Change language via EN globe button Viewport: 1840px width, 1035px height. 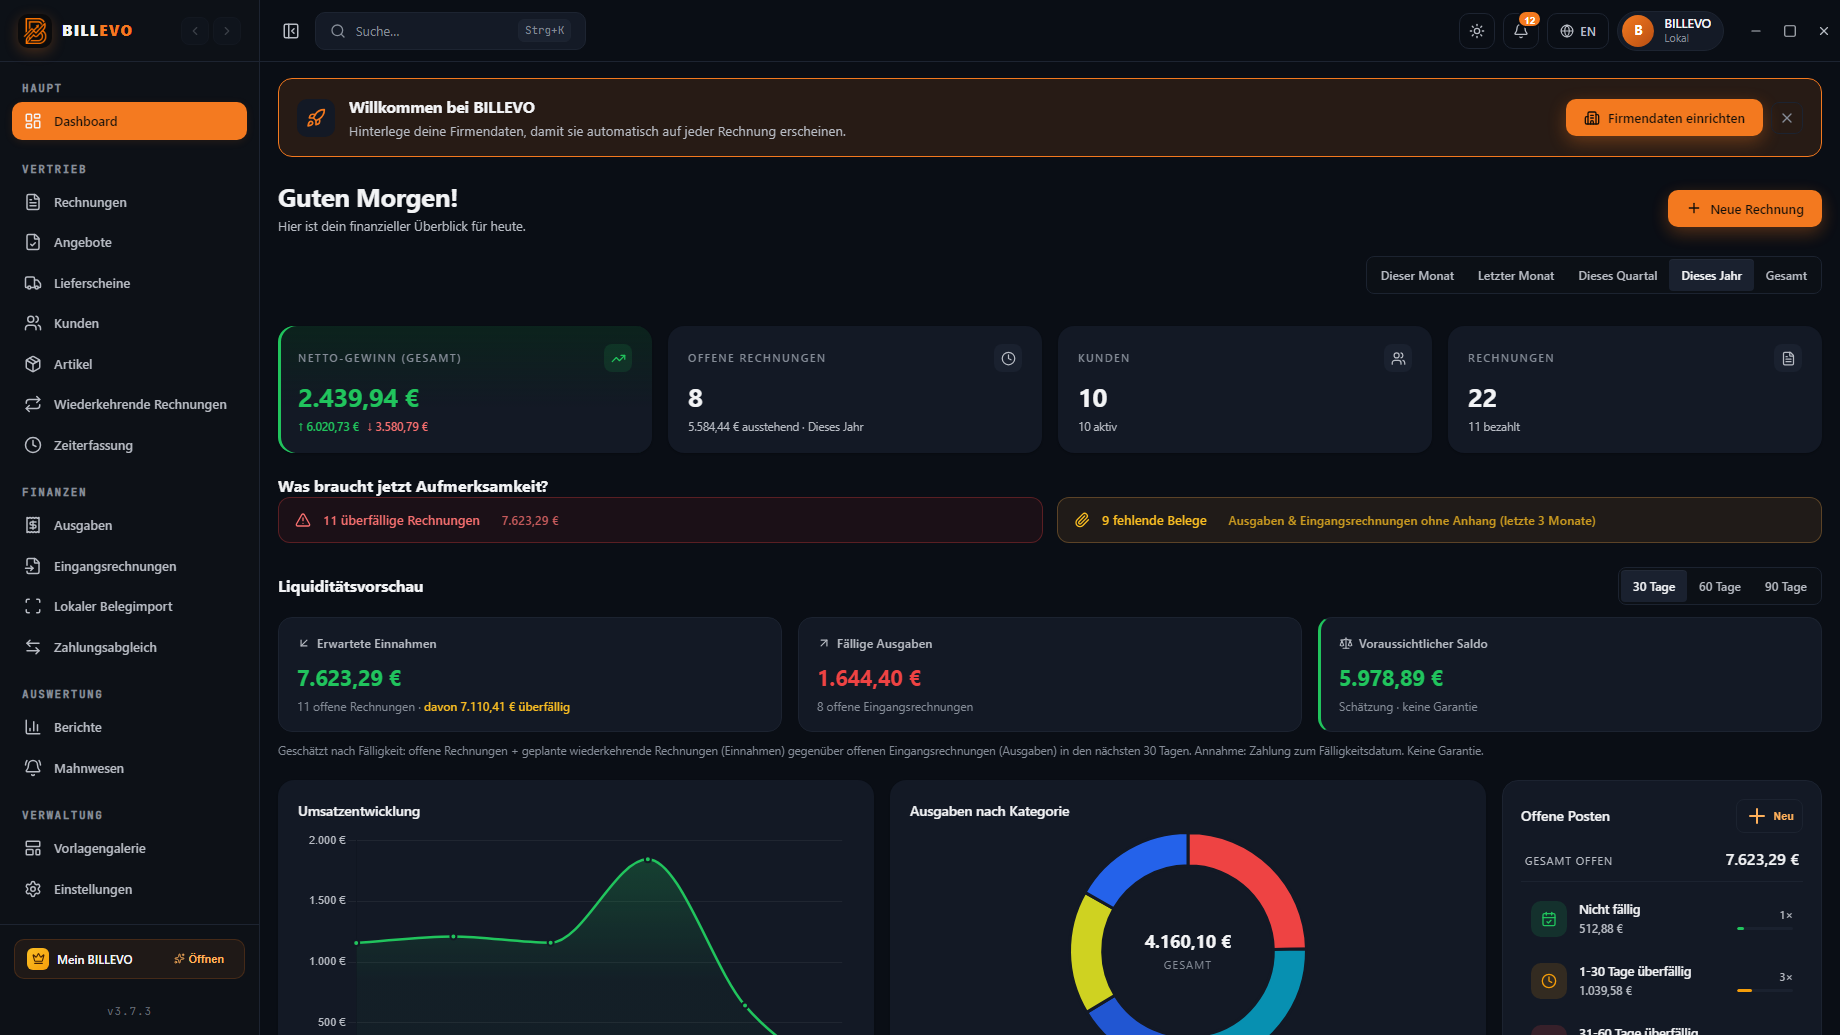1578,31
